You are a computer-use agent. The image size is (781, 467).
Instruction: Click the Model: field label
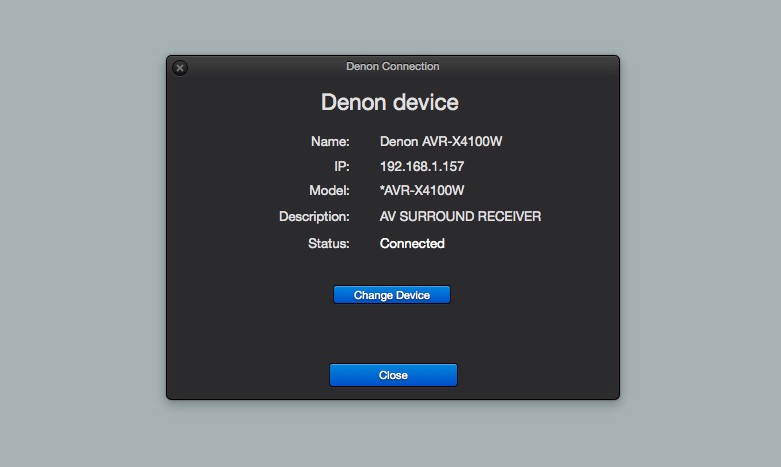coord(329,191)
